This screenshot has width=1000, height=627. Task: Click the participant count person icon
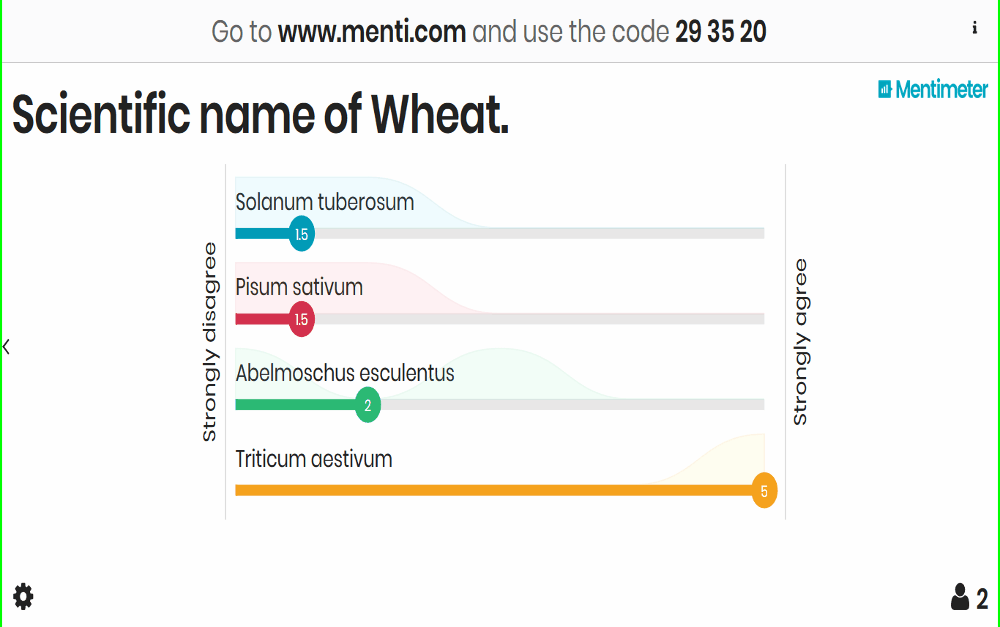pyautogui.click(x=960, y=597)
